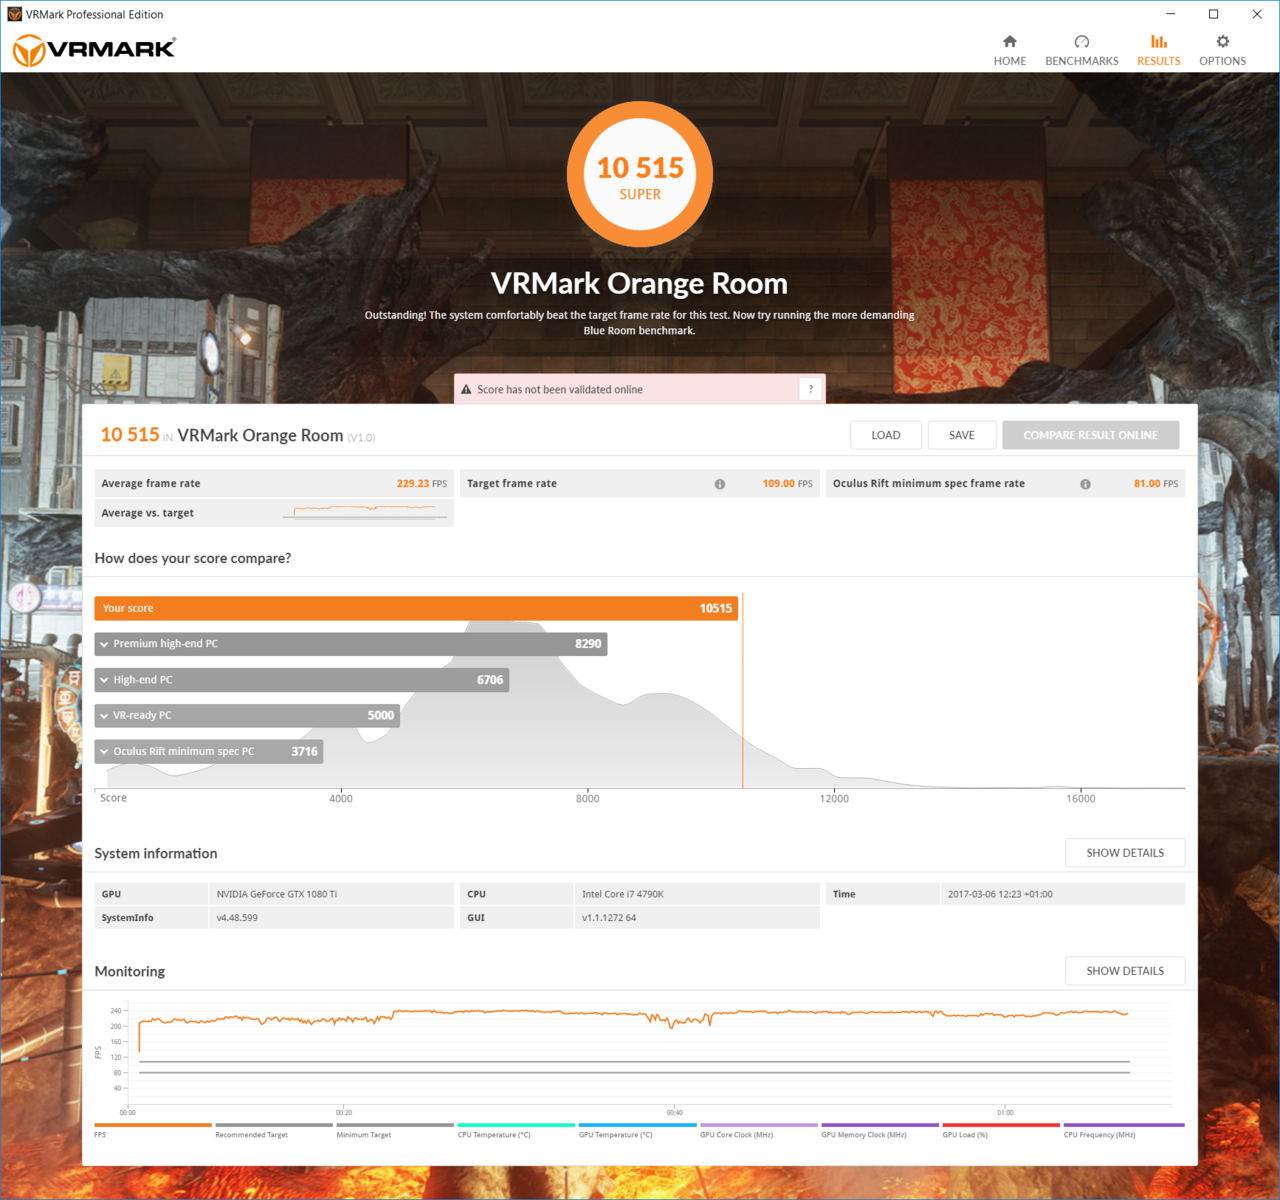The image size is (1280, 1200).
Task: Click the LOAD button
Action: pos(886,435)
